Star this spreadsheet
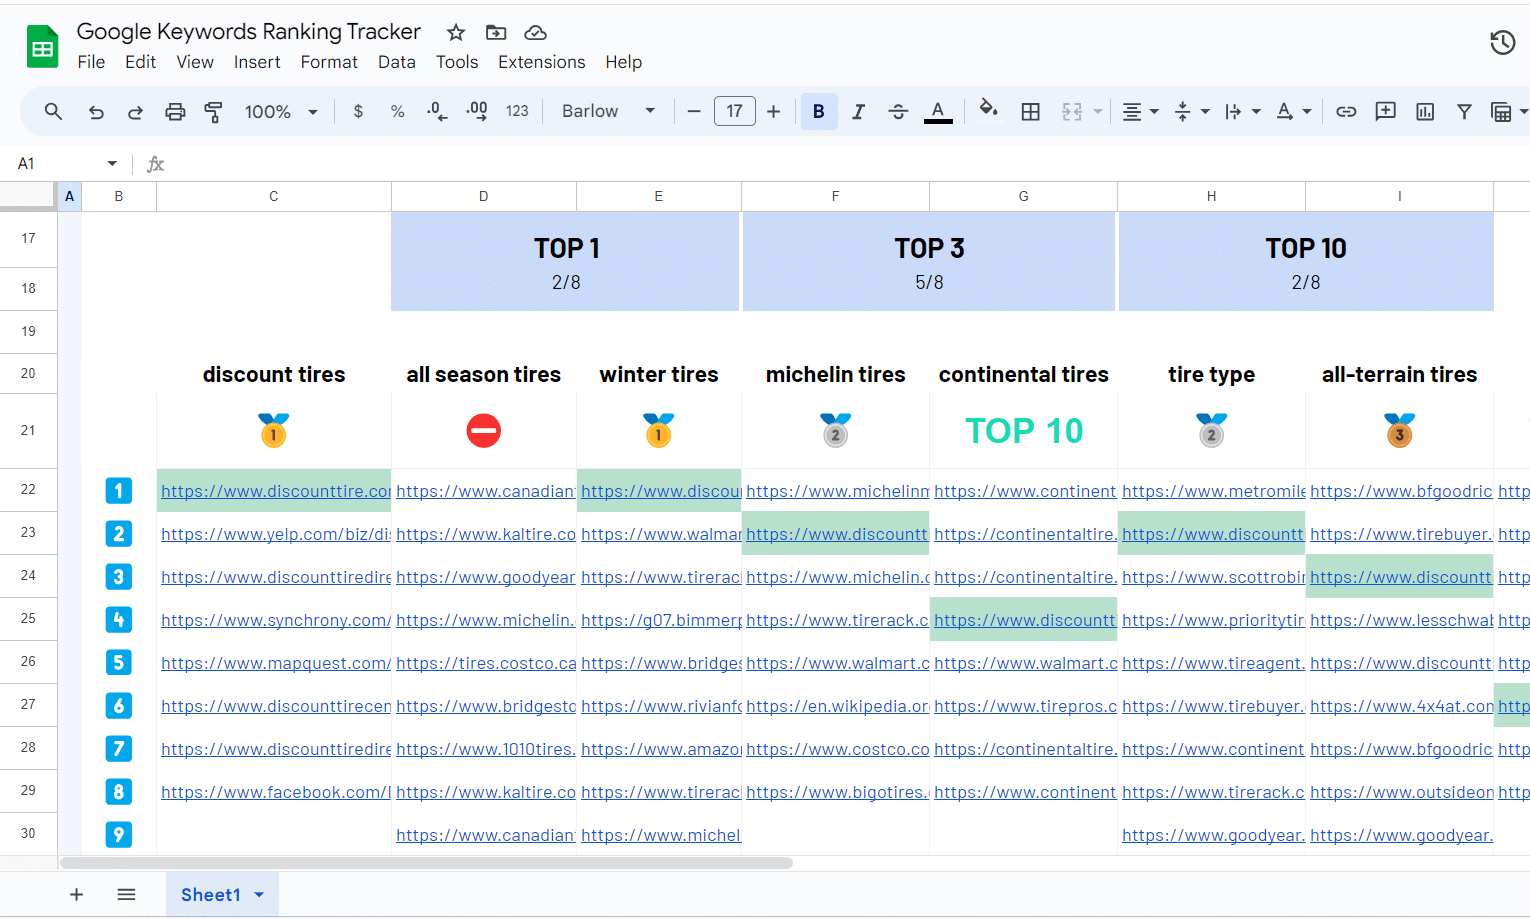Viewport: 1530px width, 918px height. pos(456,32)
